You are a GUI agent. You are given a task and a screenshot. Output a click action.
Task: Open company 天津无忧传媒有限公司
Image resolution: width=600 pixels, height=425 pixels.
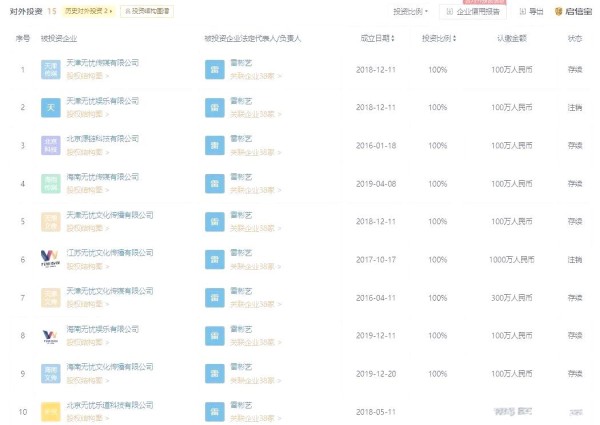point(103,63)
